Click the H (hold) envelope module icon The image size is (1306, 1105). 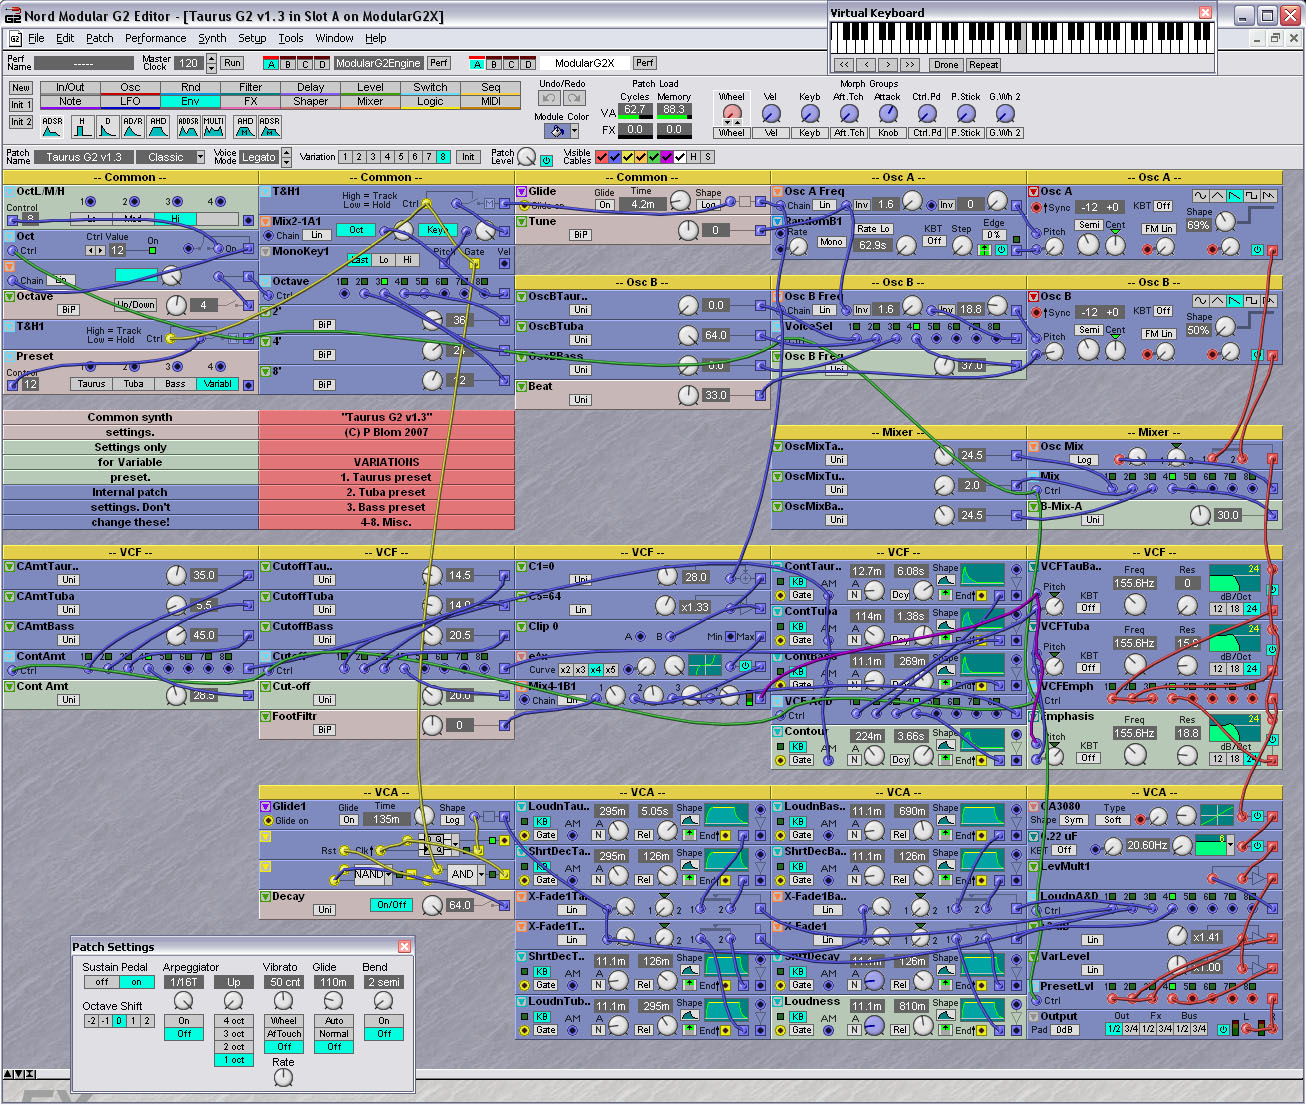(81, 127)
